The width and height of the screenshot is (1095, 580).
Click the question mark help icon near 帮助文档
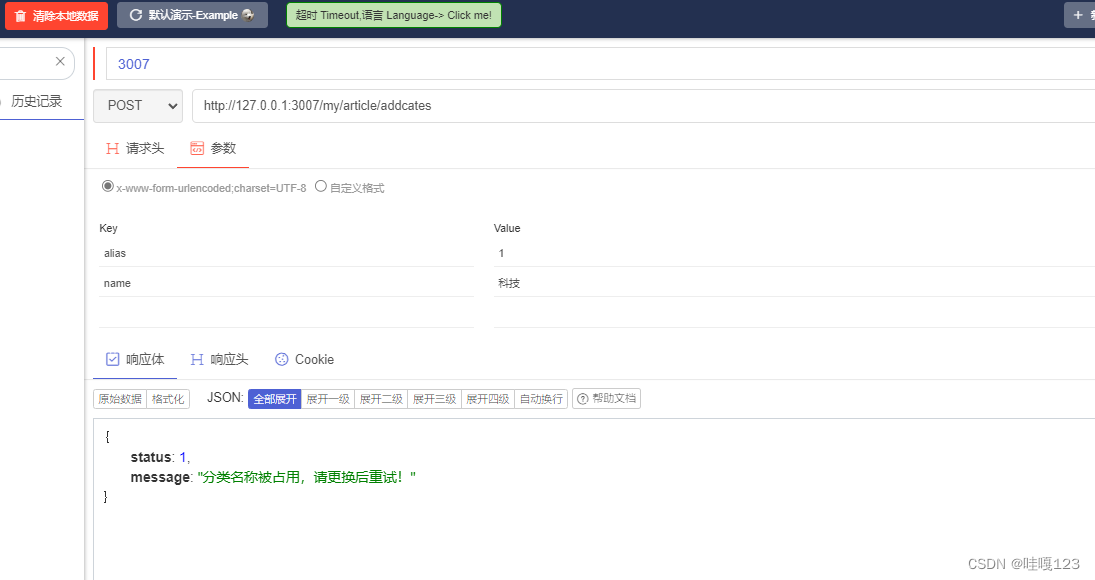point(582,398)
